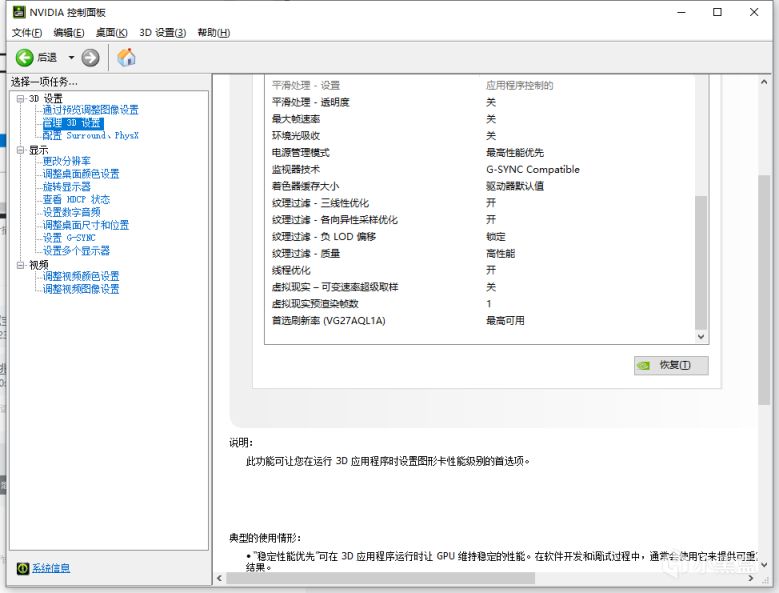Select the 纹理过滤 - 三线性优化 row
Image resolution: width=779 pixels, height=593 pixels.
pyautogui.click(x=480, y=203)
